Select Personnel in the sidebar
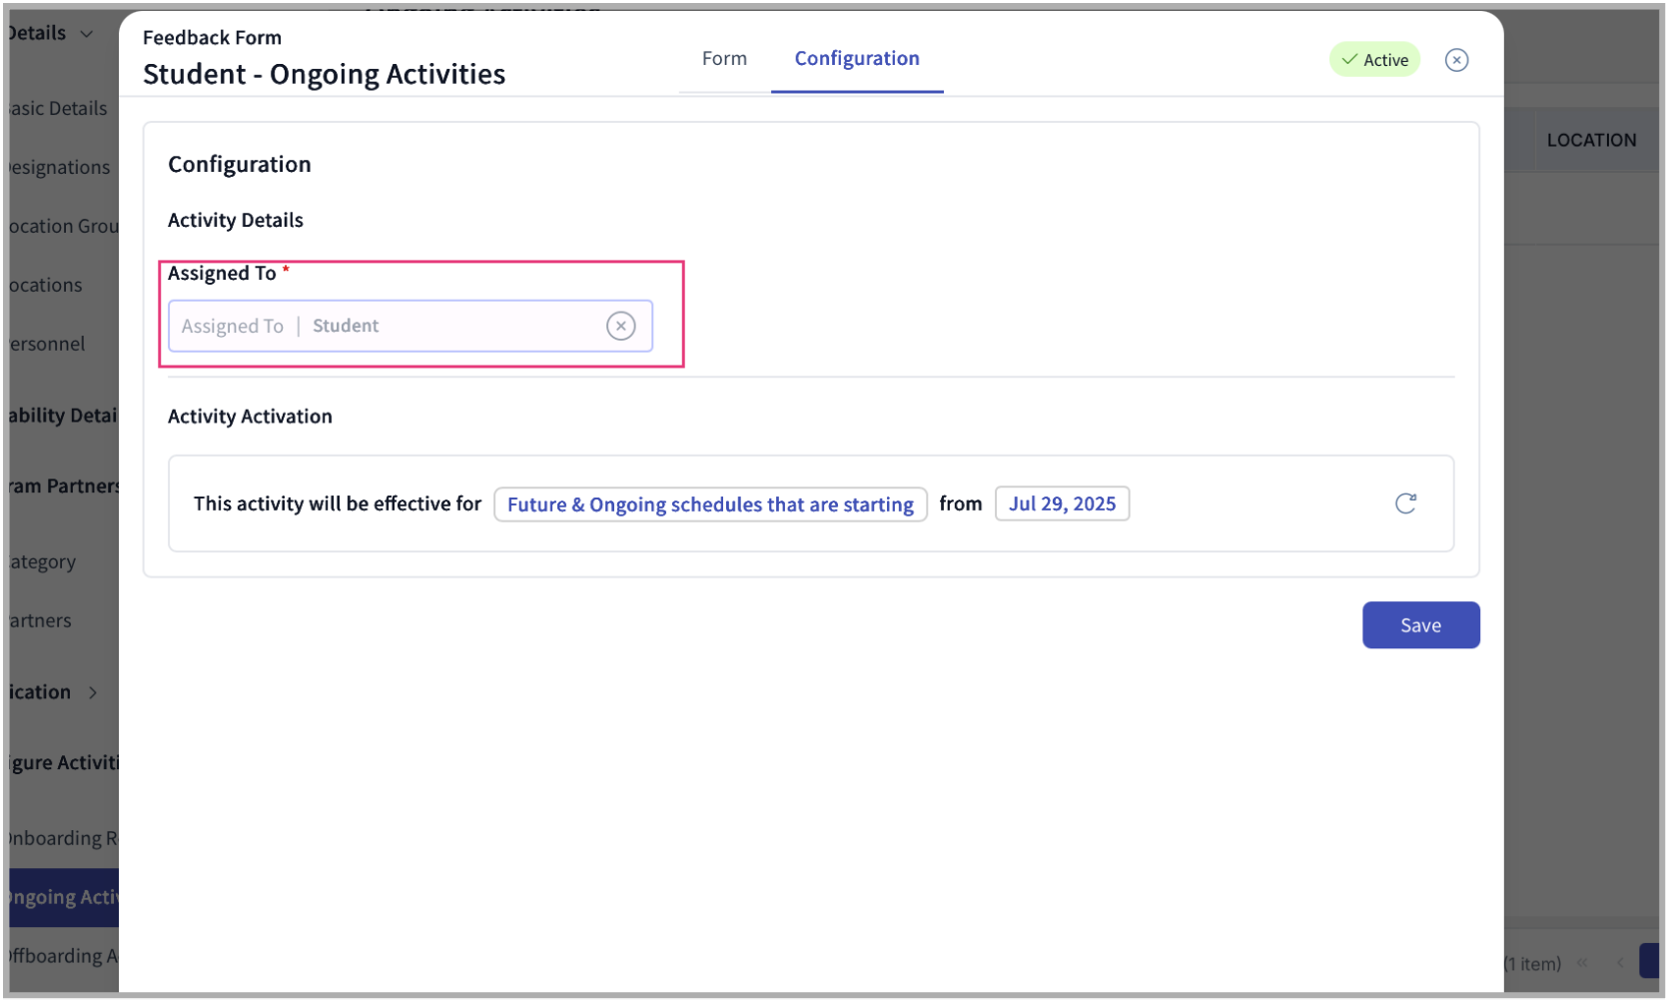The height and width of the screenshot is (1002, 1671). 43,343
